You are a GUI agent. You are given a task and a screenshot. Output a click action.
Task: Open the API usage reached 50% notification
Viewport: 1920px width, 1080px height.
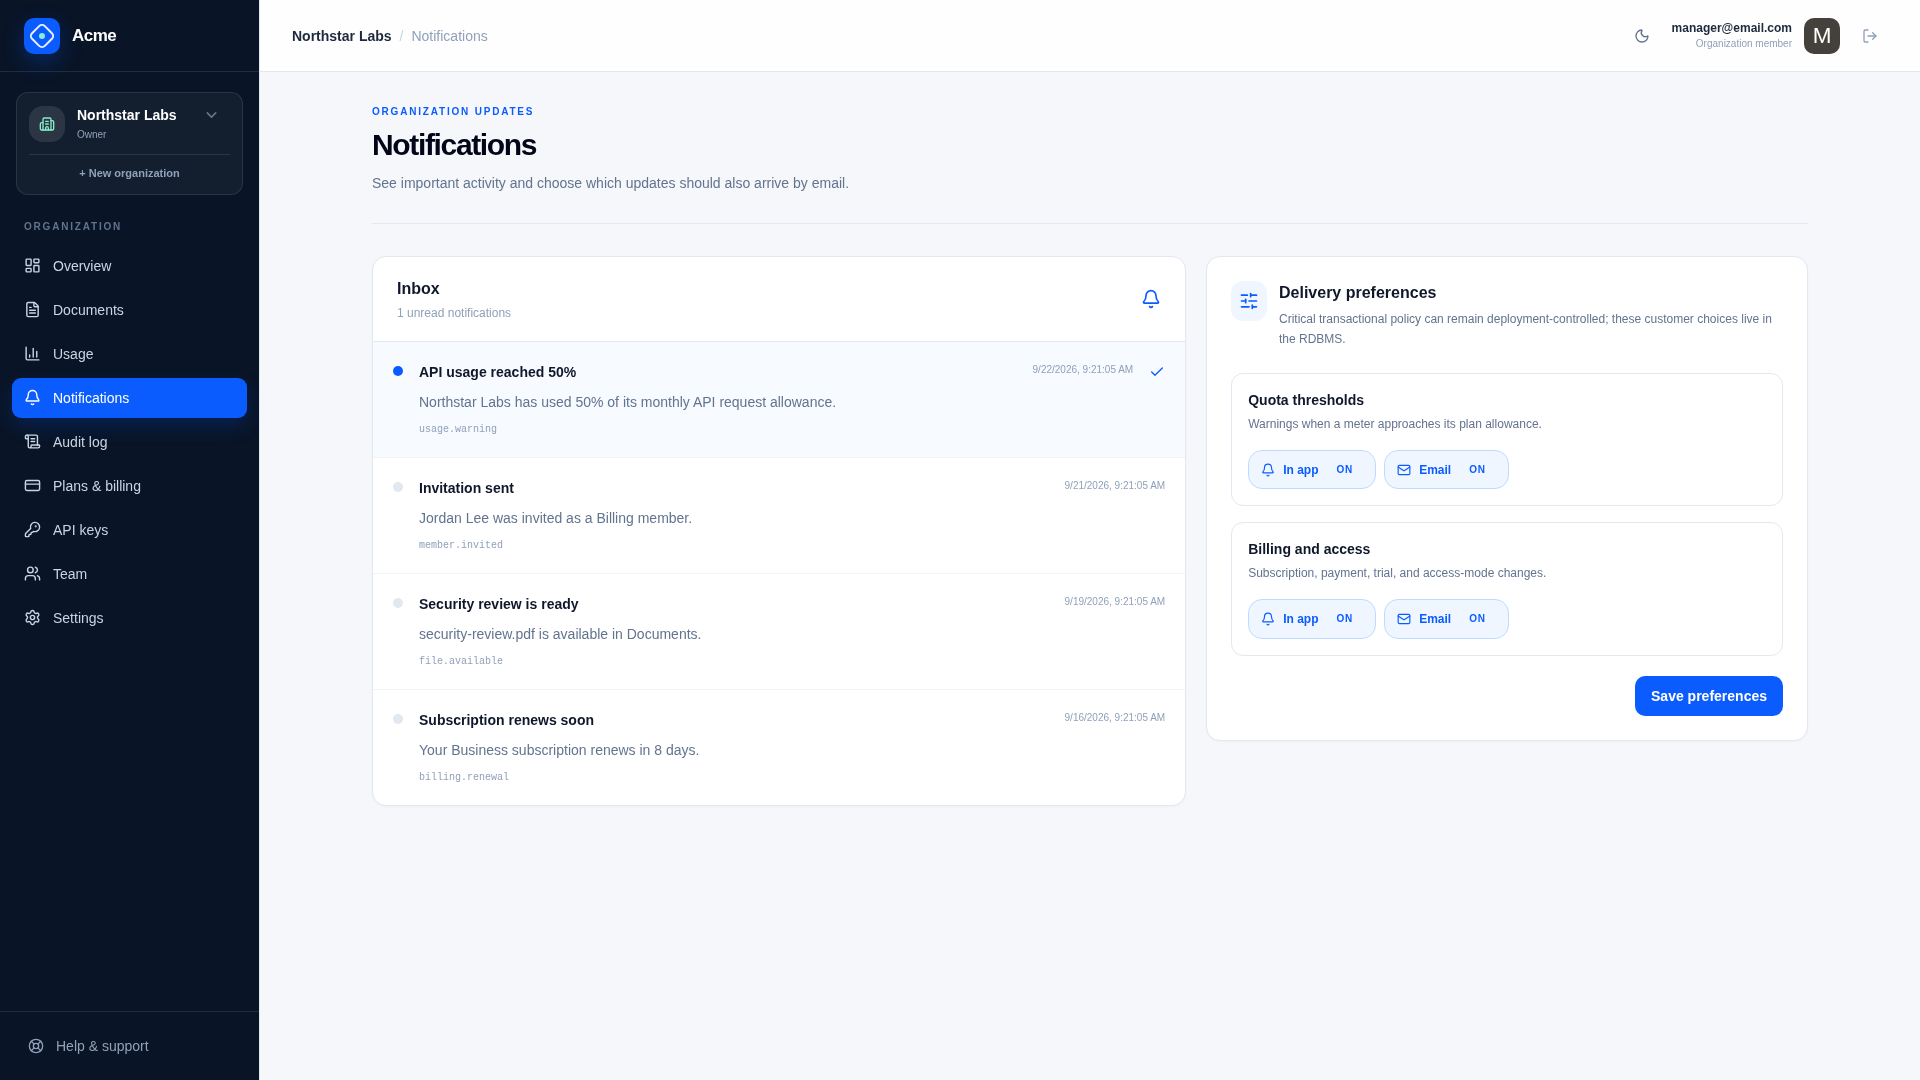(779, 400)
